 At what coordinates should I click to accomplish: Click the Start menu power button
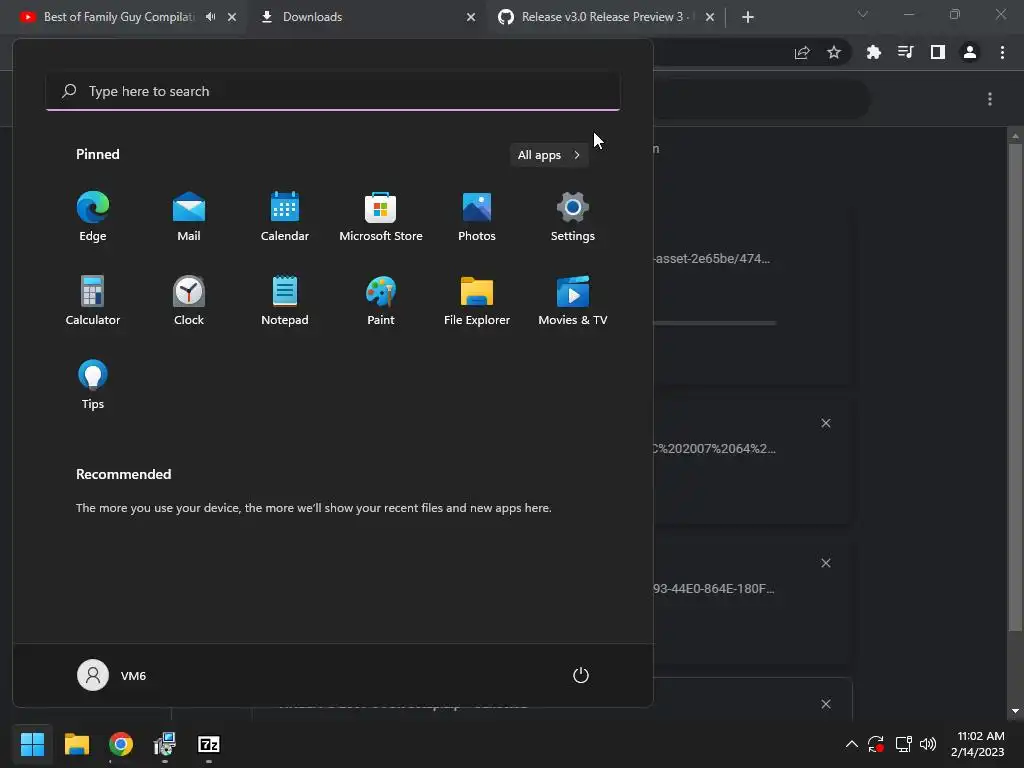[x=581, y=675]
